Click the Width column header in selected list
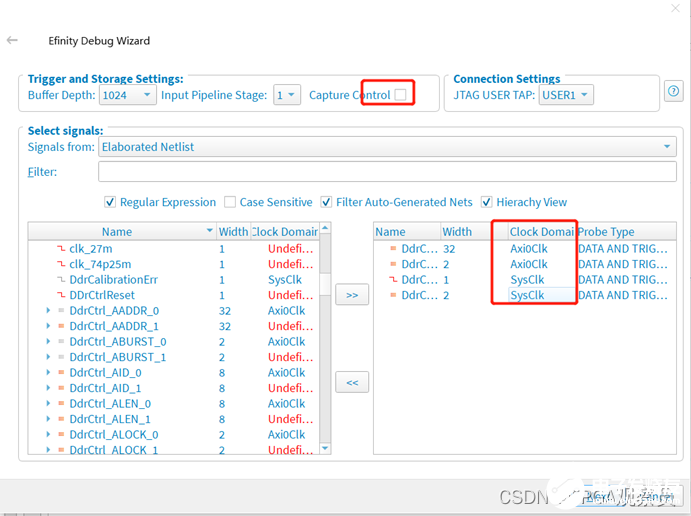Image resolution: width=691 pixels, height=516 pixels. pyautogui.click(x=457, y=232)
